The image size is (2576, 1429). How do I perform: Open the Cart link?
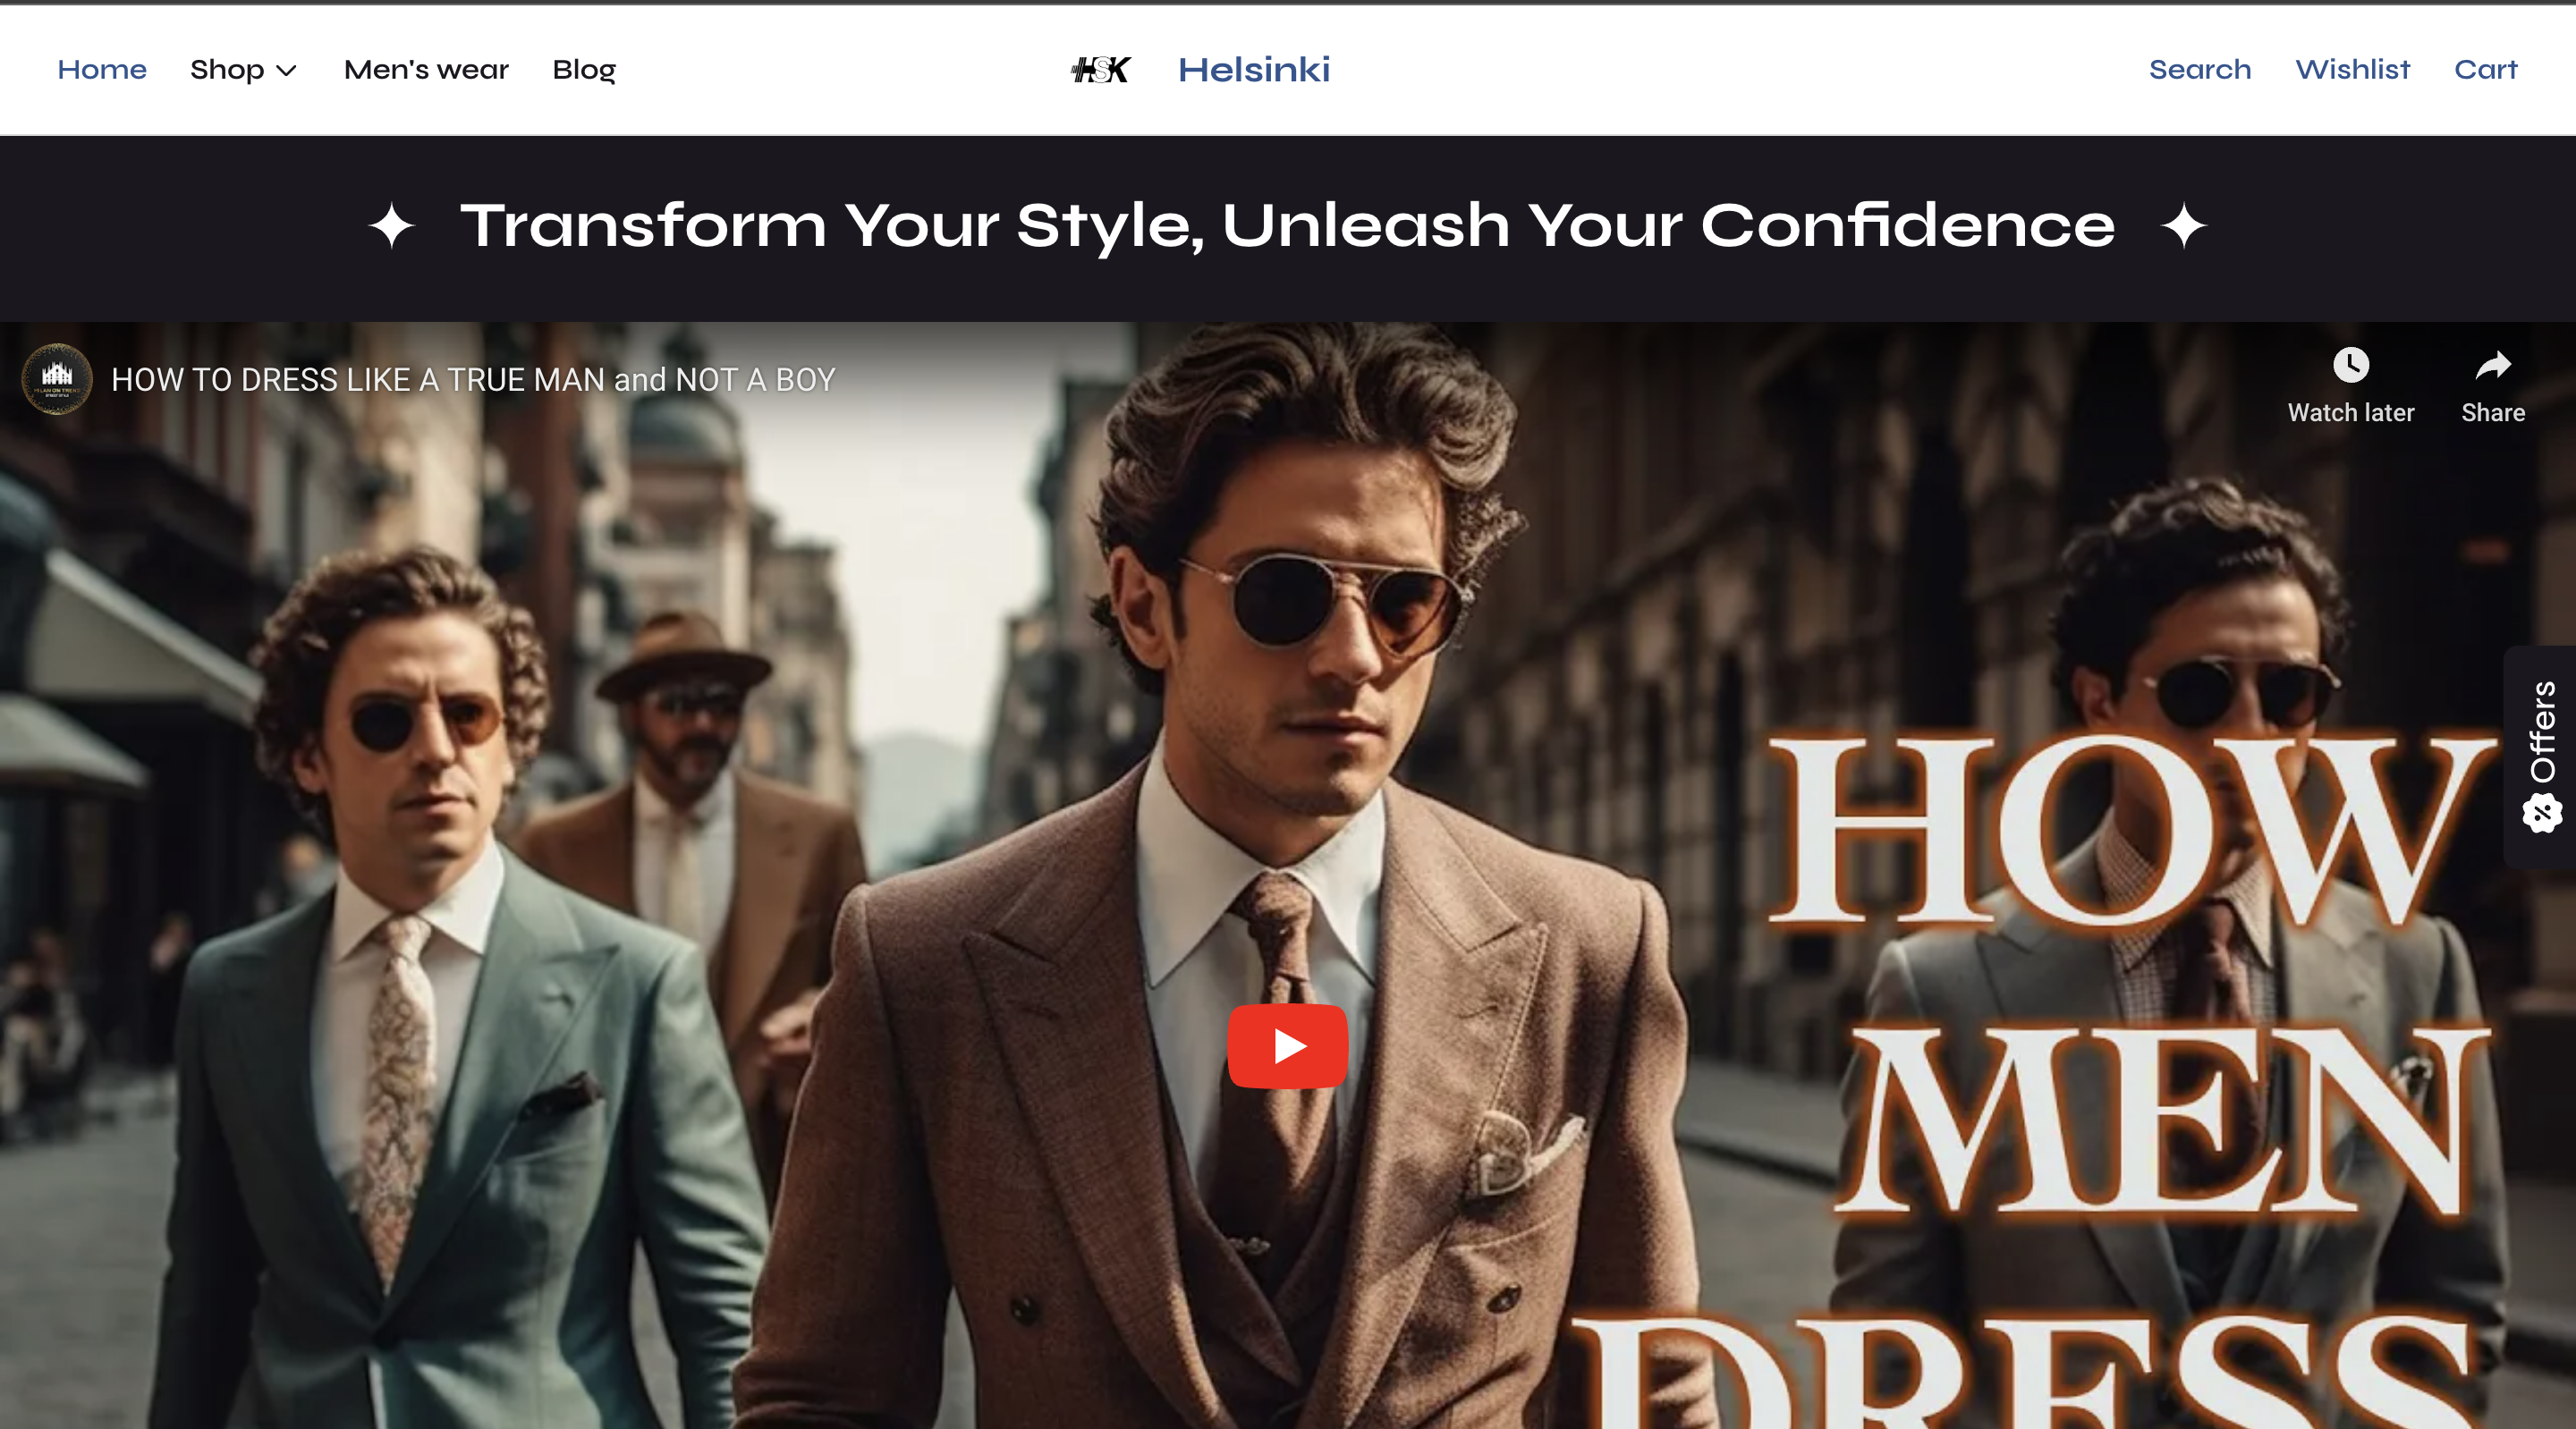point(2485,69)
